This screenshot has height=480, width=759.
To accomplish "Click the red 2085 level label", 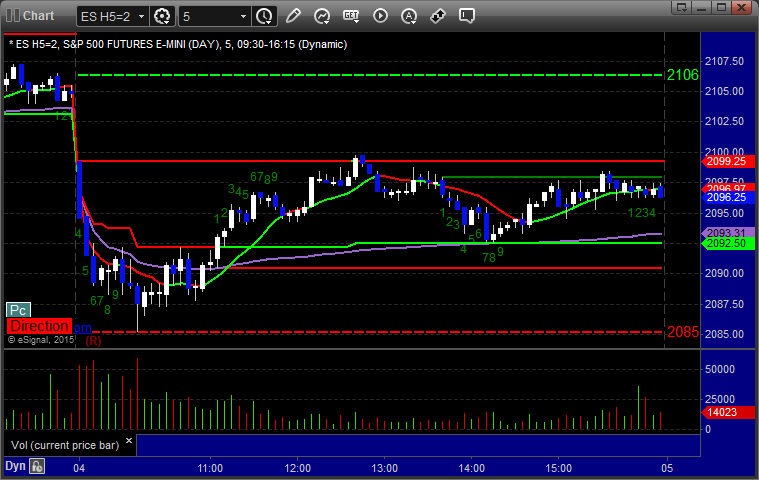I will [x=683, y=332].
